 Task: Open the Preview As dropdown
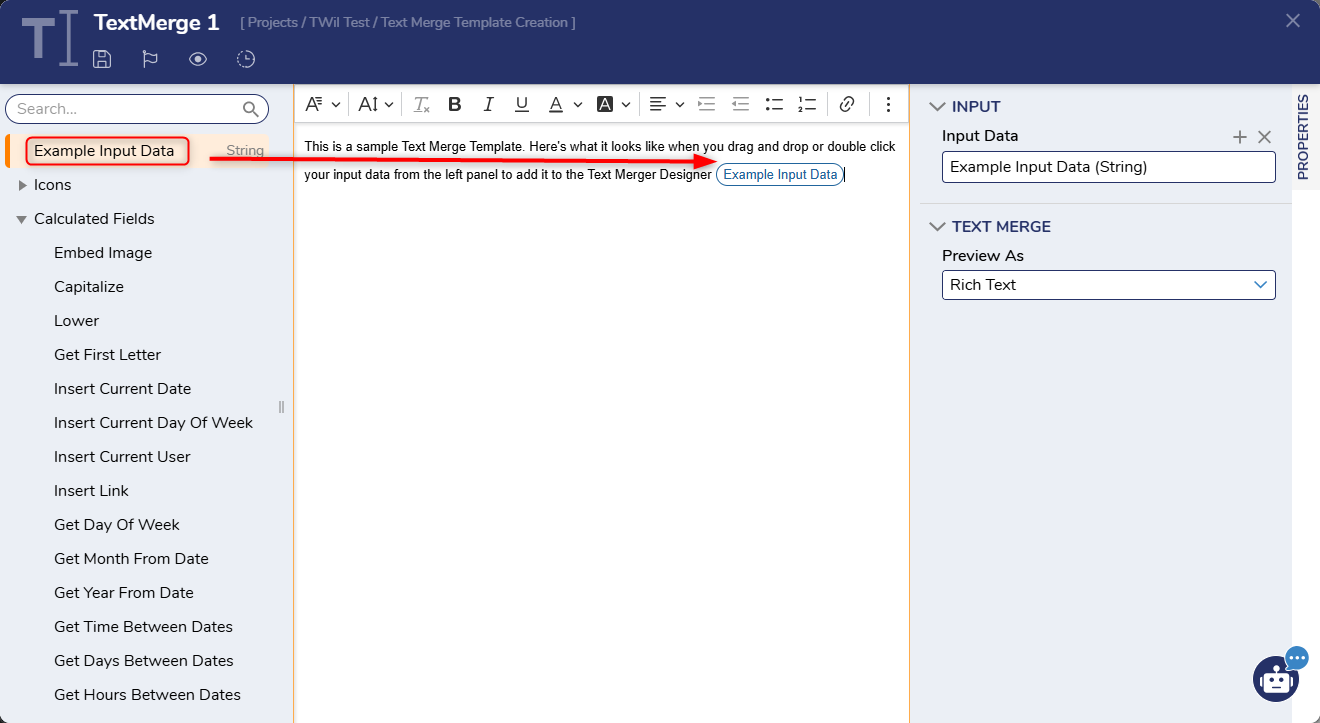coord(1108,285)
